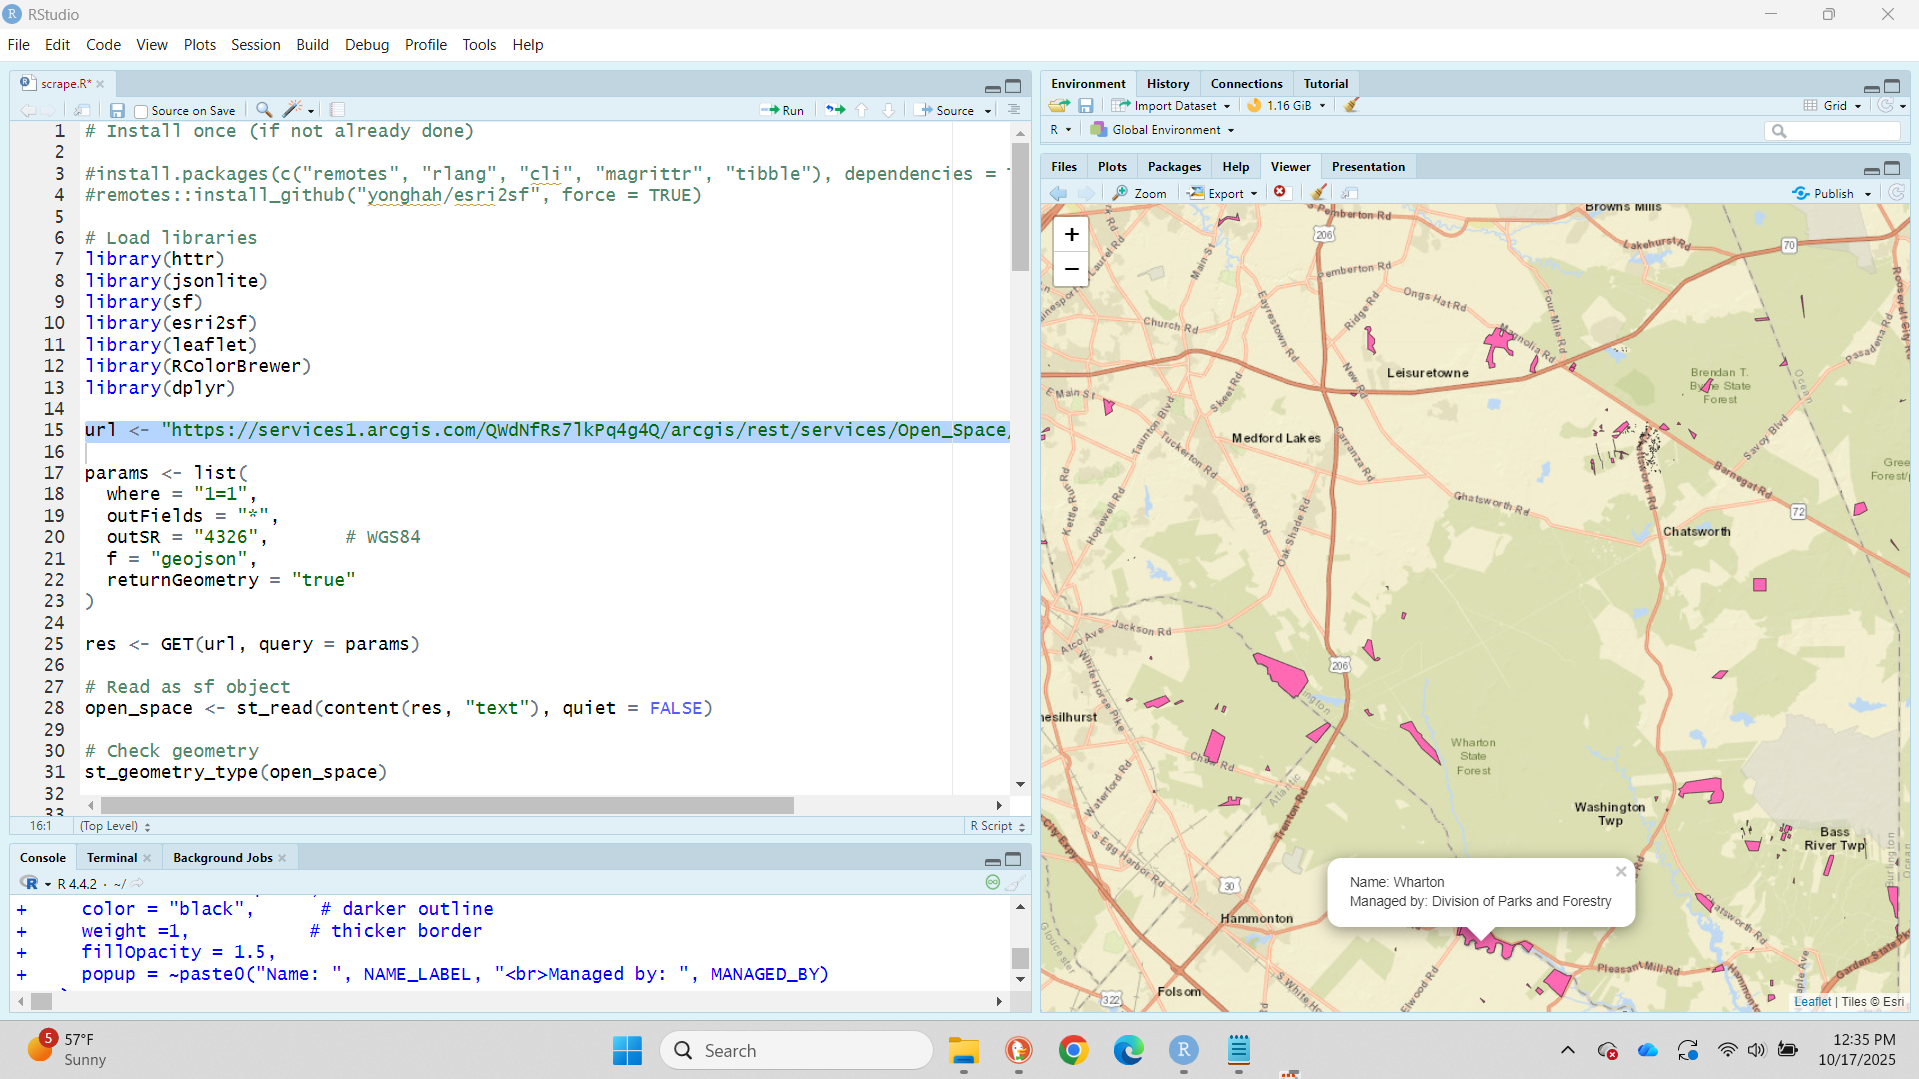Viewport: 1919px width, 1079px height.
Task: Click the editor horizontal scrollbar
Action: coord(446,805)
